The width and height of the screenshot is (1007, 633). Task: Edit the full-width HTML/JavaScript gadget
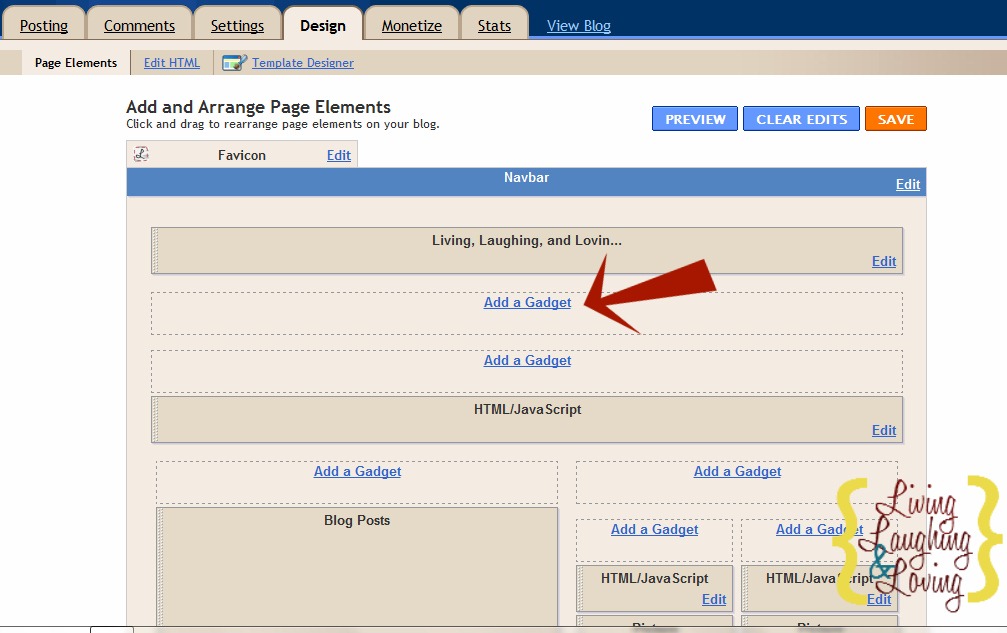click(884, 430)
